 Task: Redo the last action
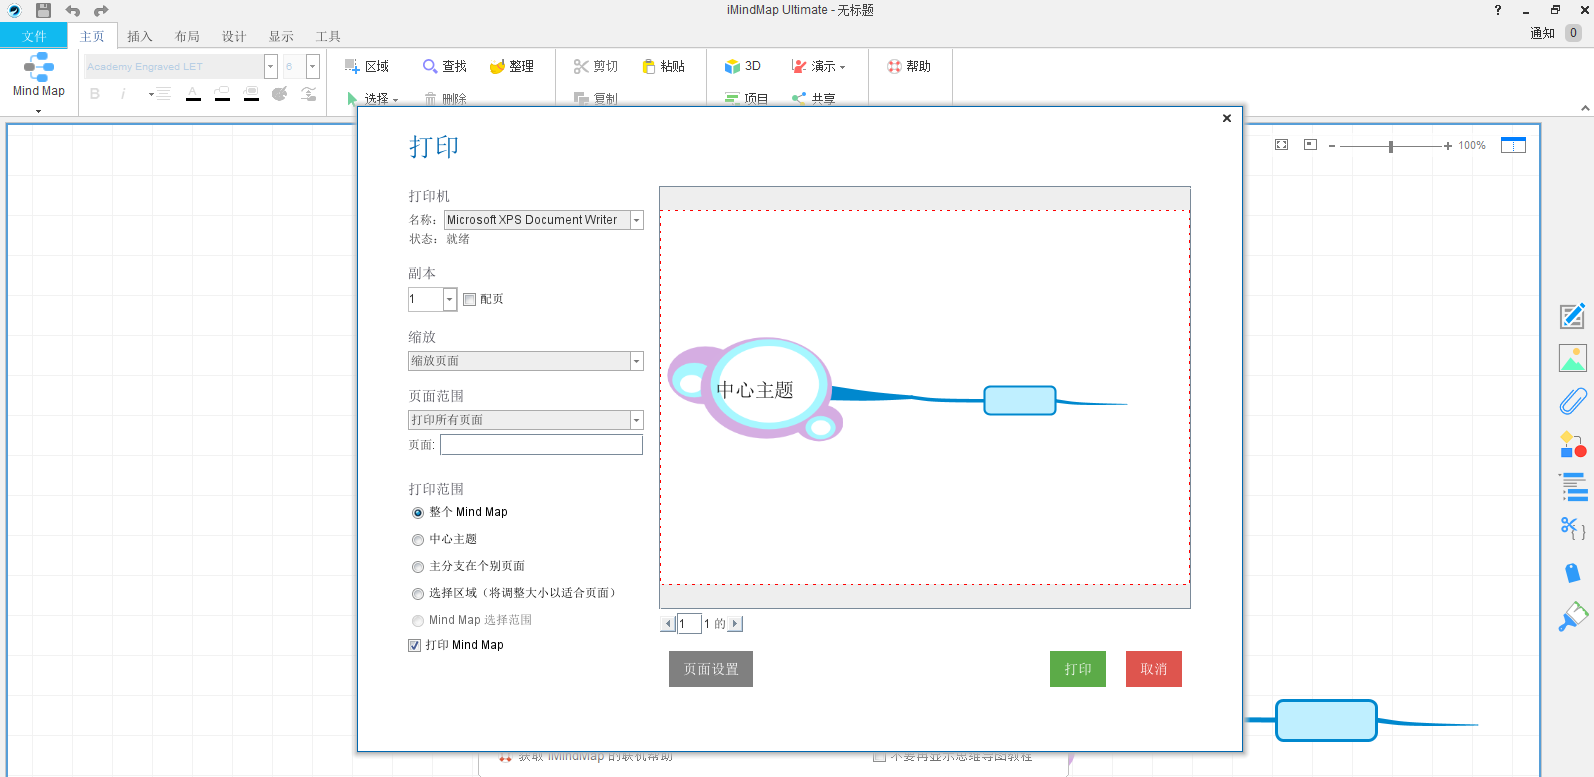[x=101, y=11]
